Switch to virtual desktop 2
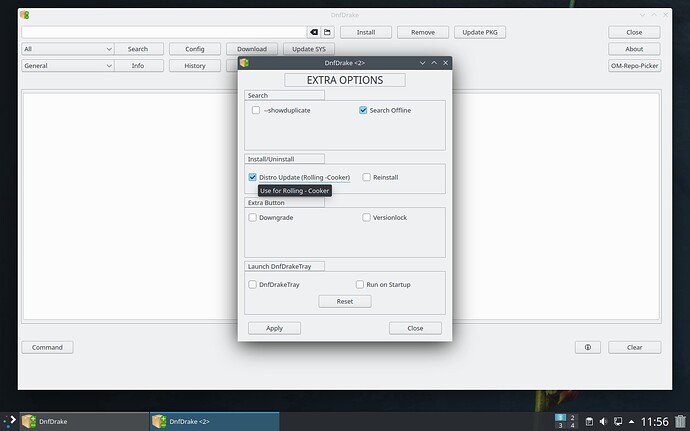This screenshot has width=690, height=431. pyautogui.click(x=572, y=417)
